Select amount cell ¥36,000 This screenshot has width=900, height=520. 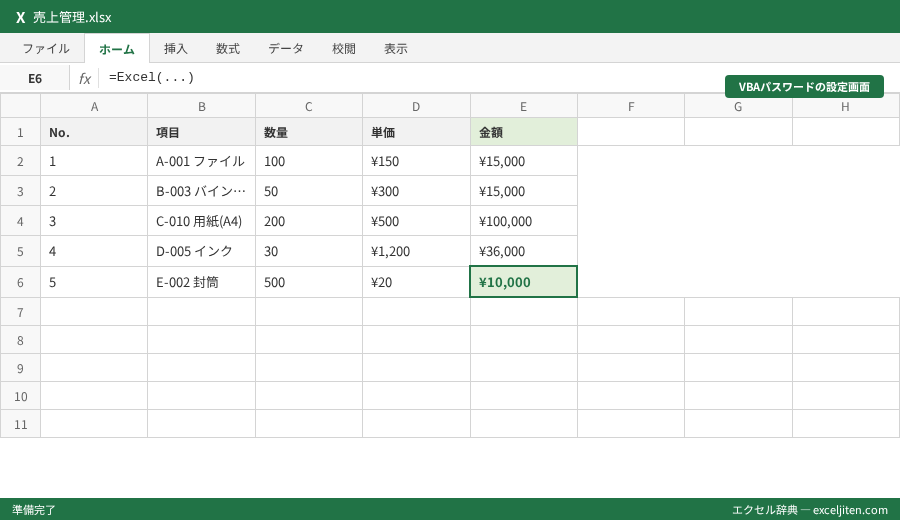[523, 251]
